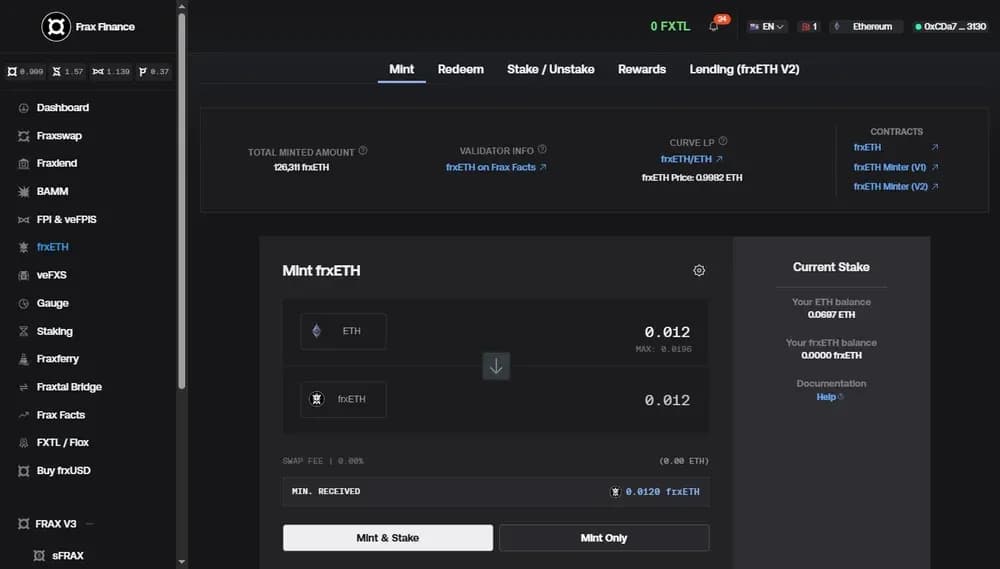Click the info icon beside Curve LP
1000x569 pixels.
coord(723,142)
